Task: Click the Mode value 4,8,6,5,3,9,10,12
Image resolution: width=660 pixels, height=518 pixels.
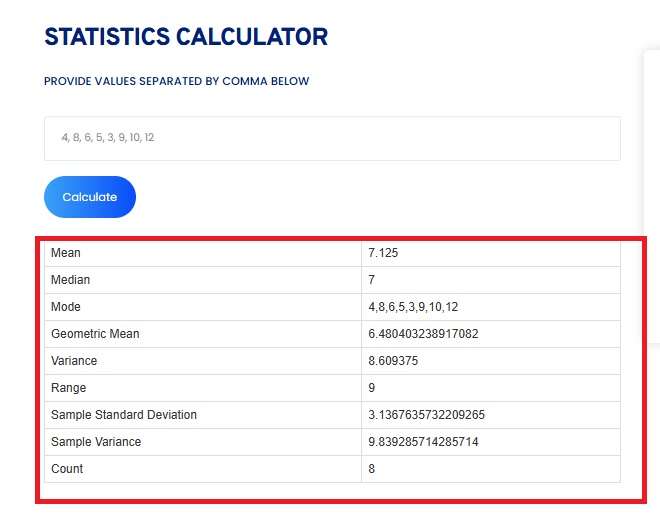Action: tap(413, 307)
